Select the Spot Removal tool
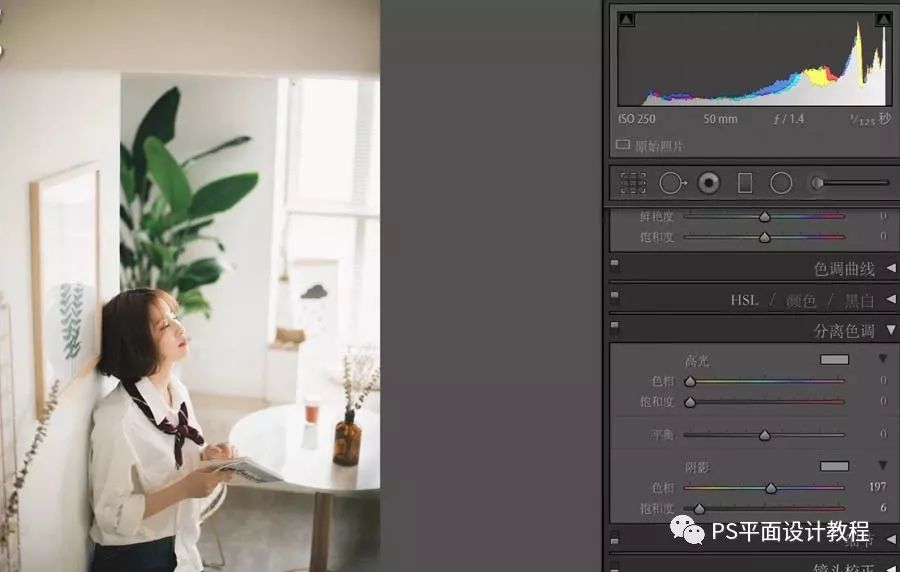 [x=673, y=184]
